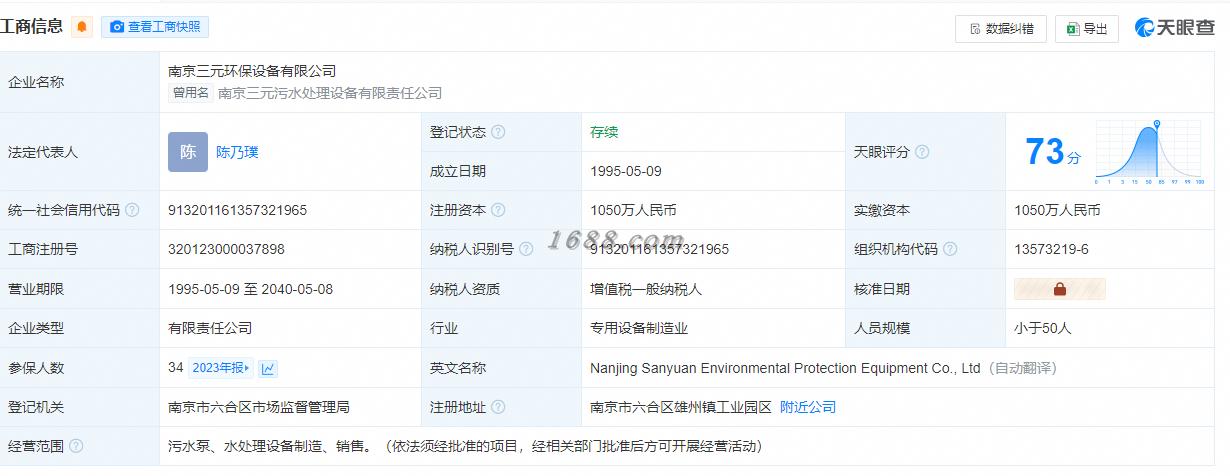This screenshot has width=1230, height=476.
Task: Click the 工商信息 section heading
Action: pos(32,27)
